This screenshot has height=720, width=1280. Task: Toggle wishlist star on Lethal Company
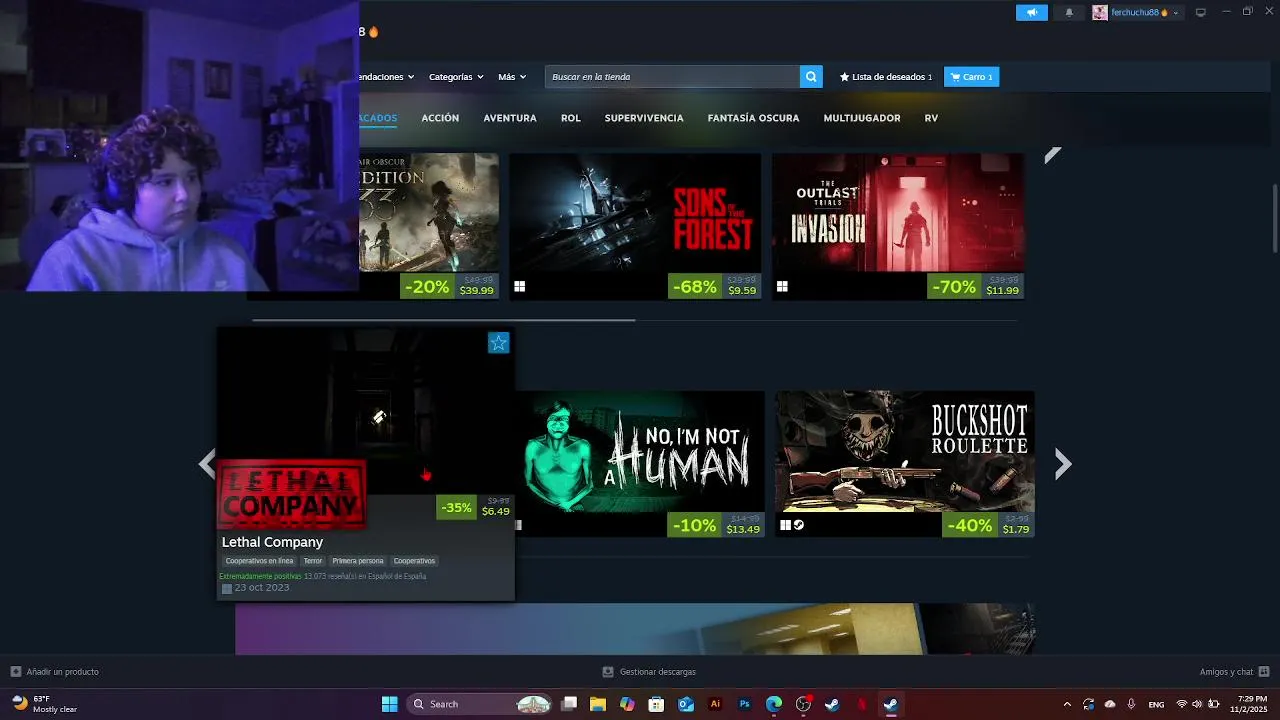(498, 343)
